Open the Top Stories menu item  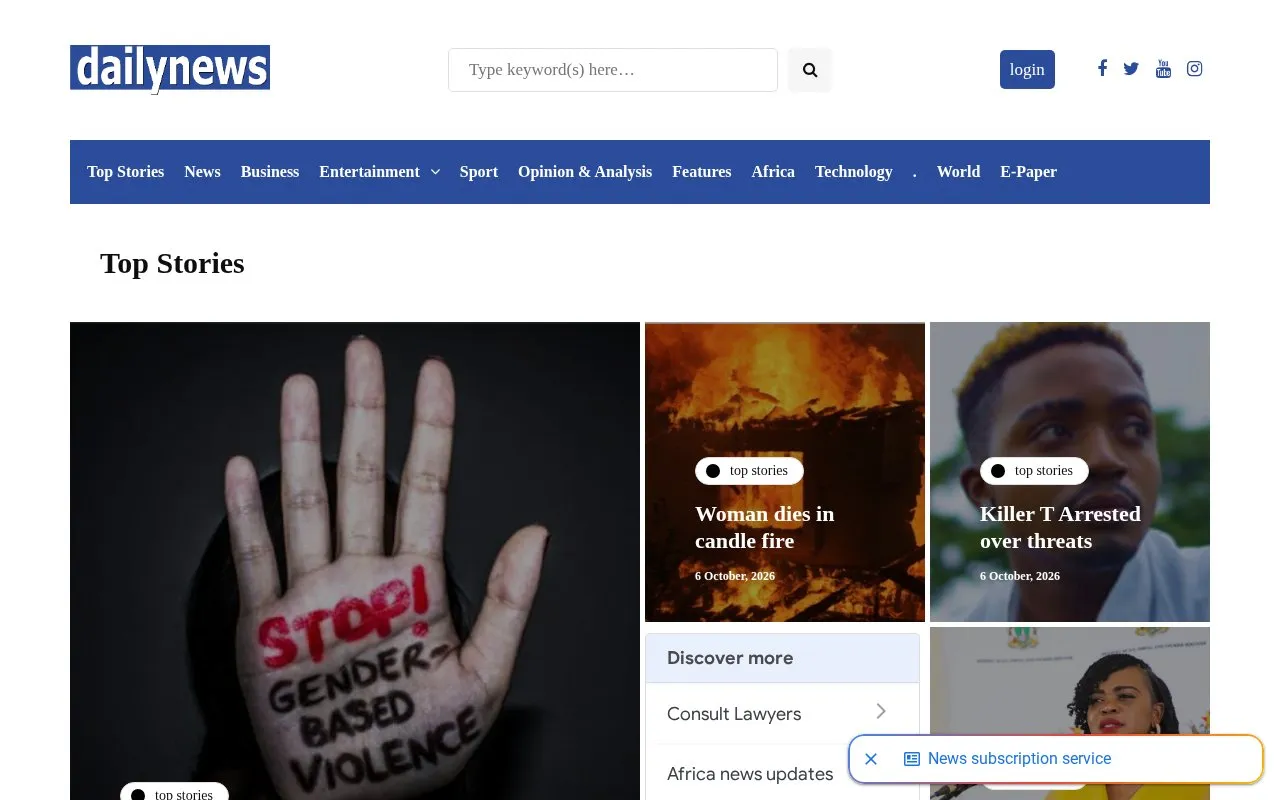click(x=125, y=172)
